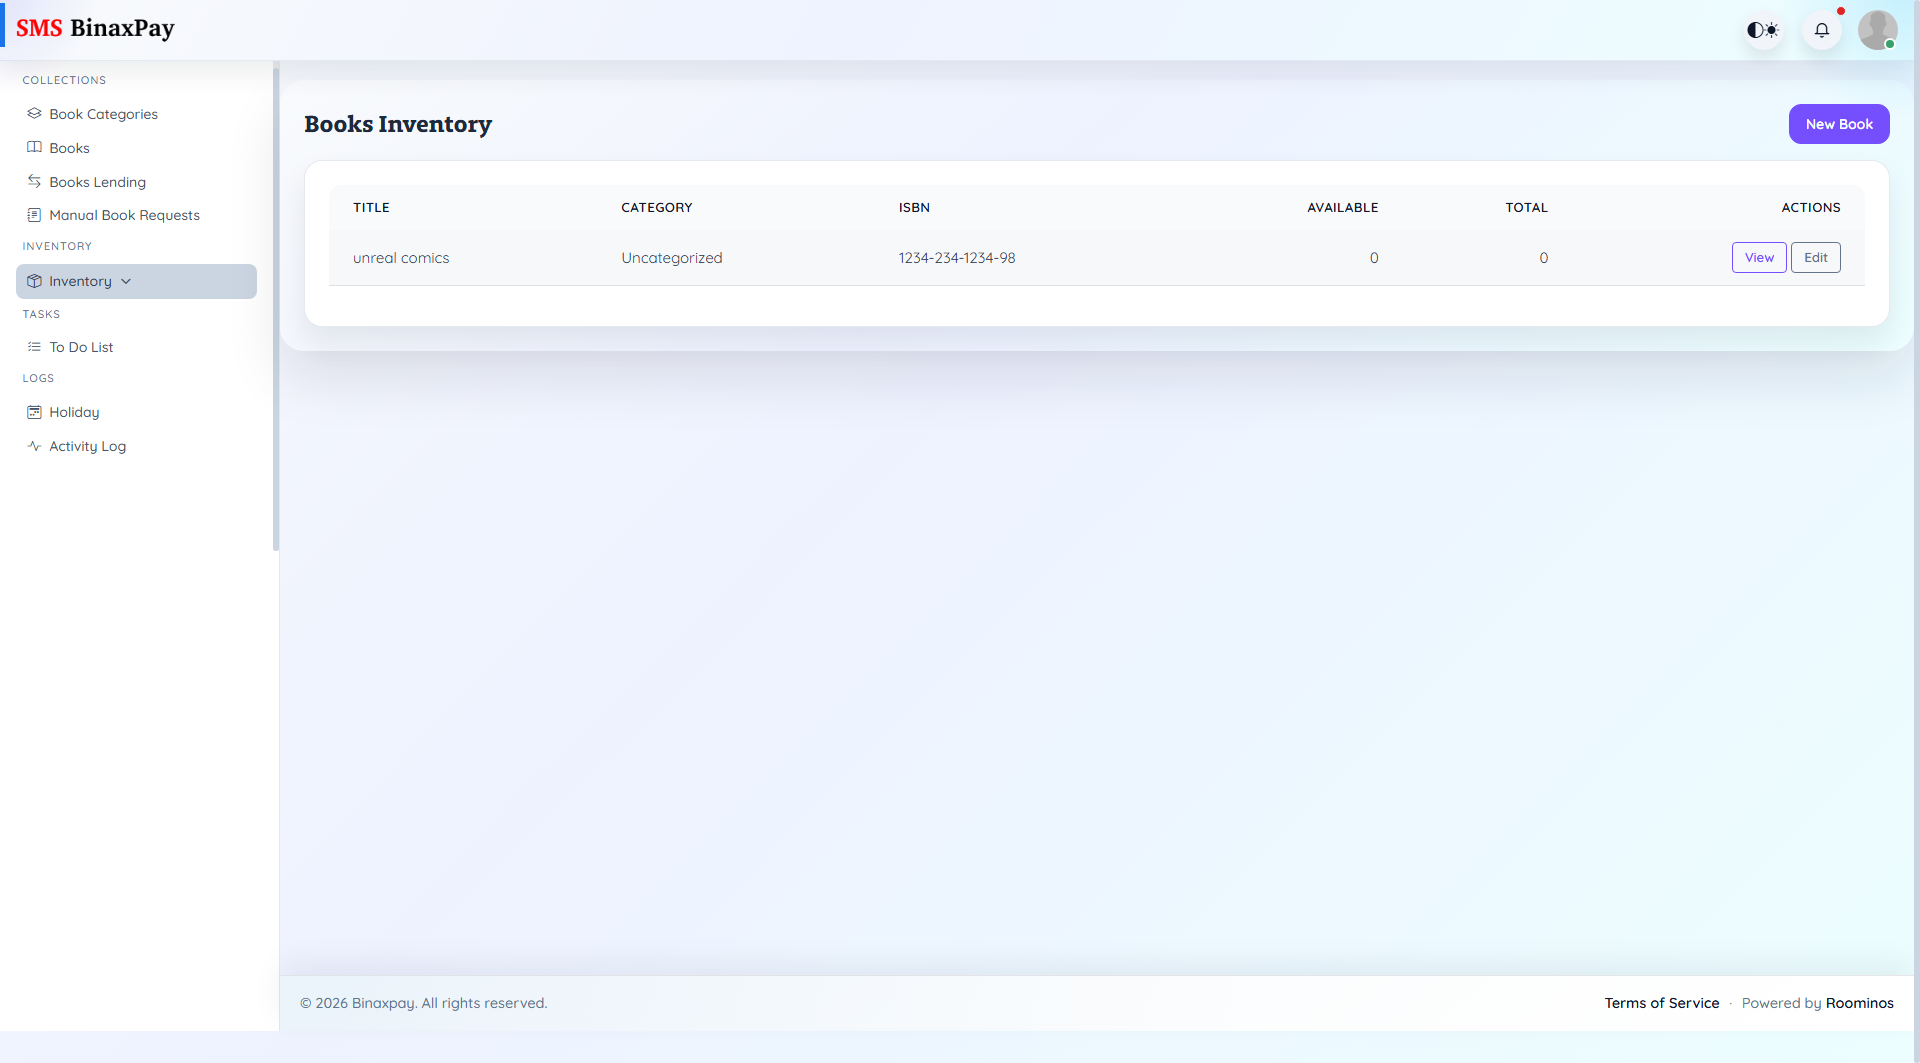Select the Book Categories stacked-books icon

[x=35, y=113]
